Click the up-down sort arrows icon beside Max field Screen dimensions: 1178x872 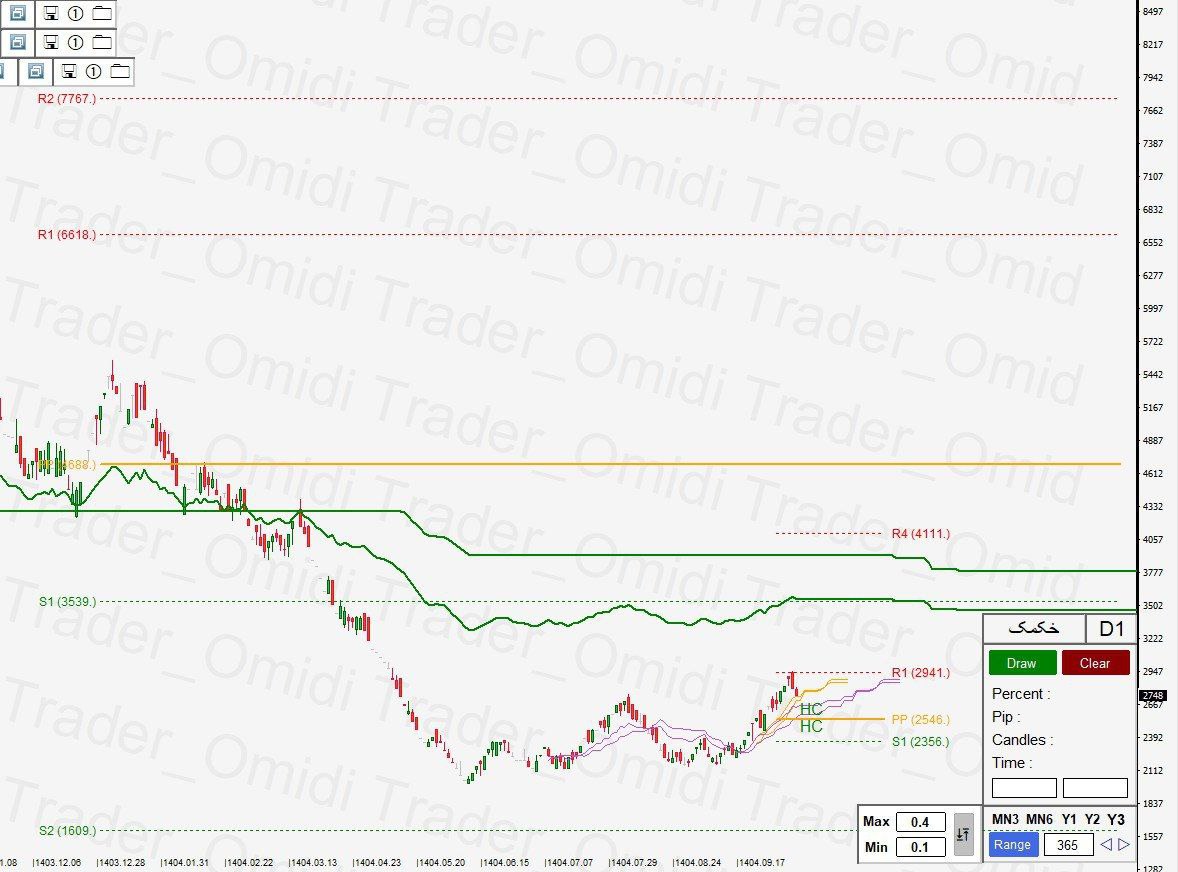tap(963, 833)
